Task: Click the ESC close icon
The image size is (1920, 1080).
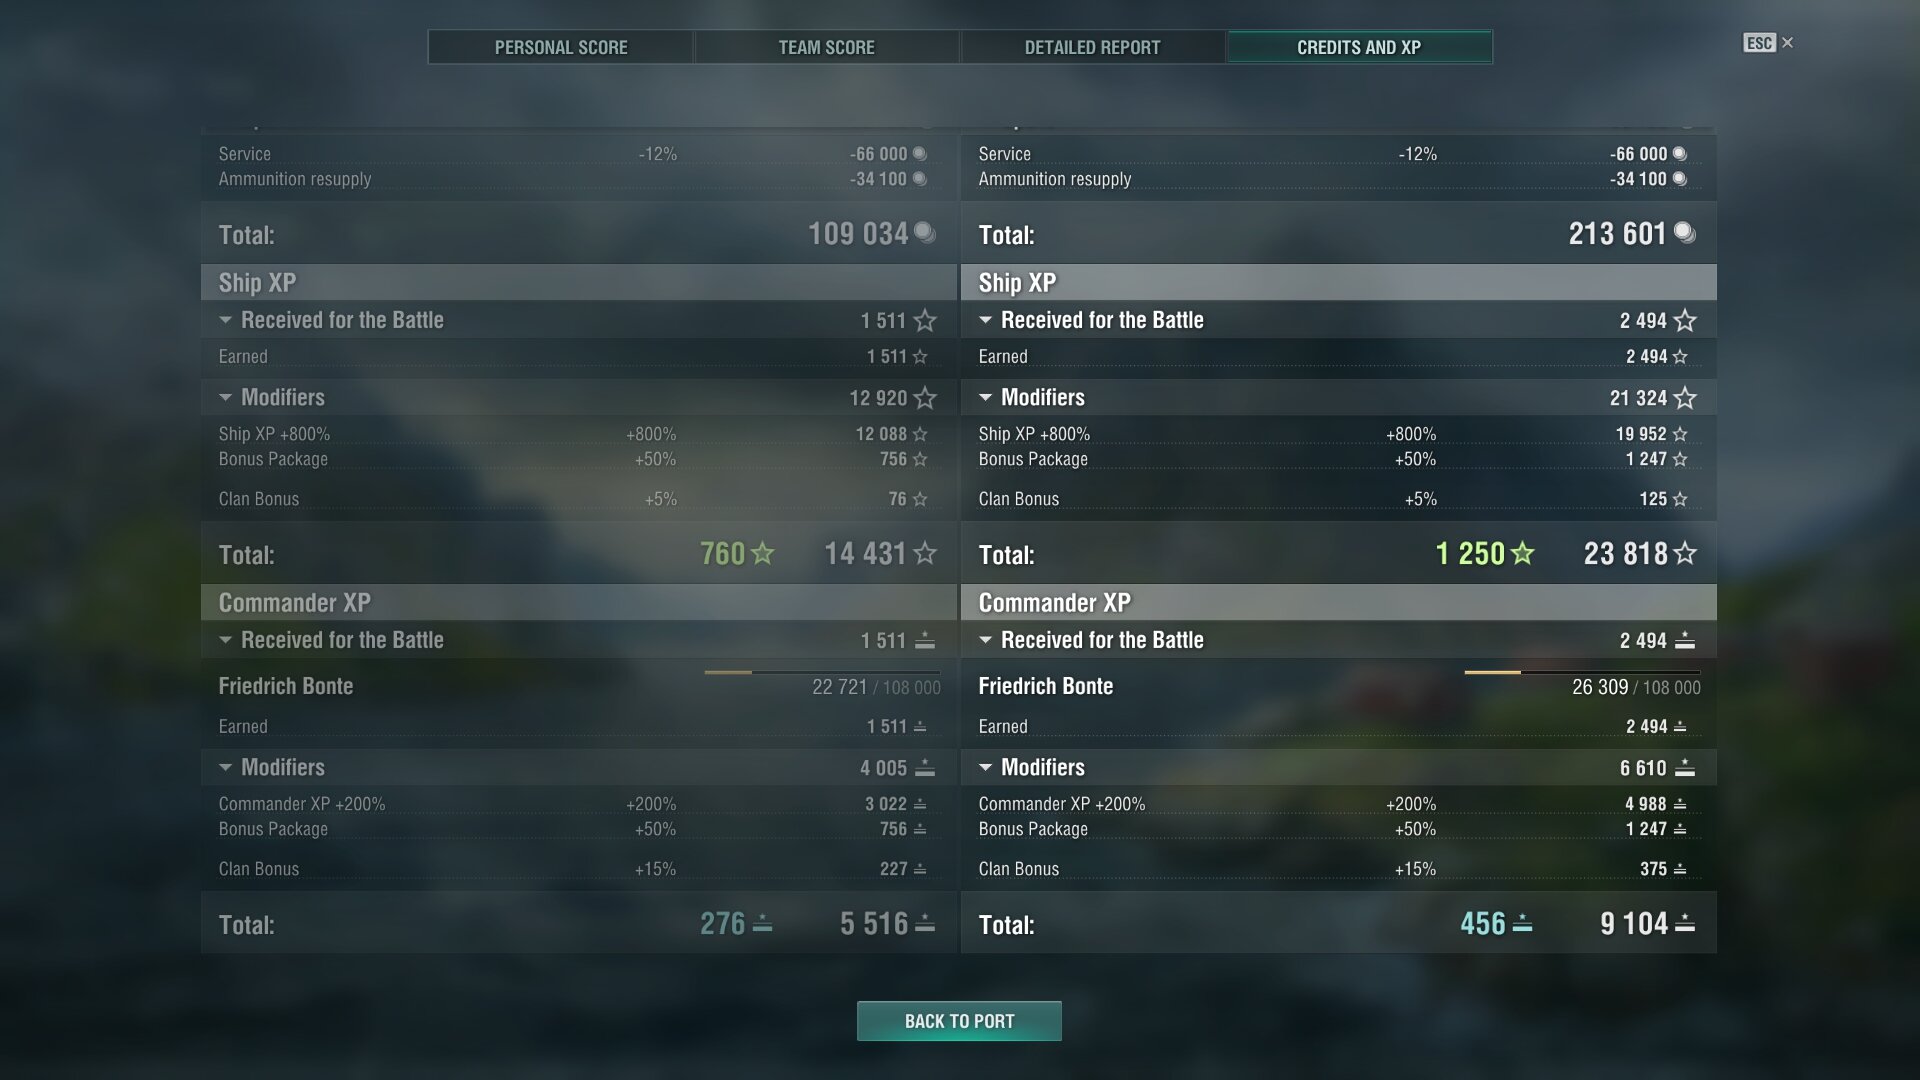Action: (x=1787, y=42)
